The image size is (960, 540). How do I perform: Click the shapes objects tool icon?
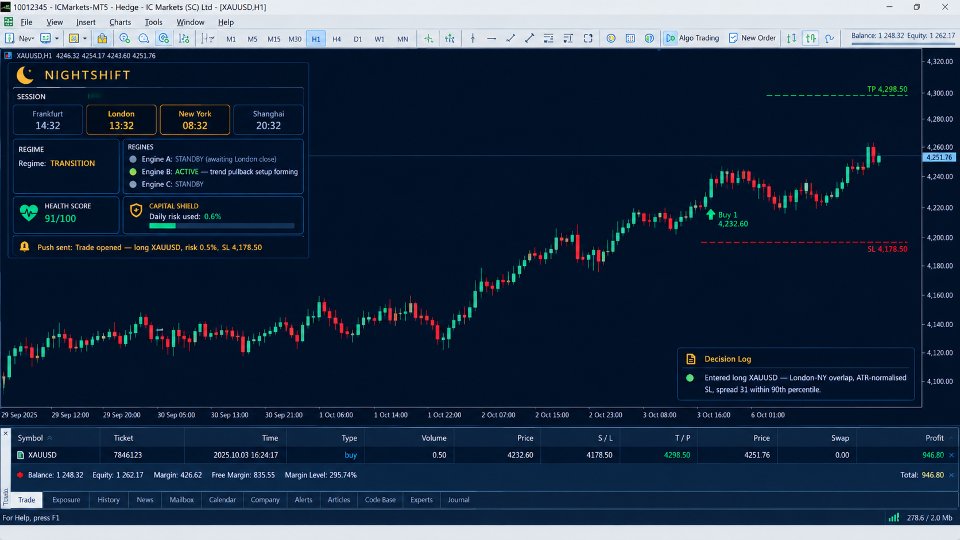click(x=588, y=38)
